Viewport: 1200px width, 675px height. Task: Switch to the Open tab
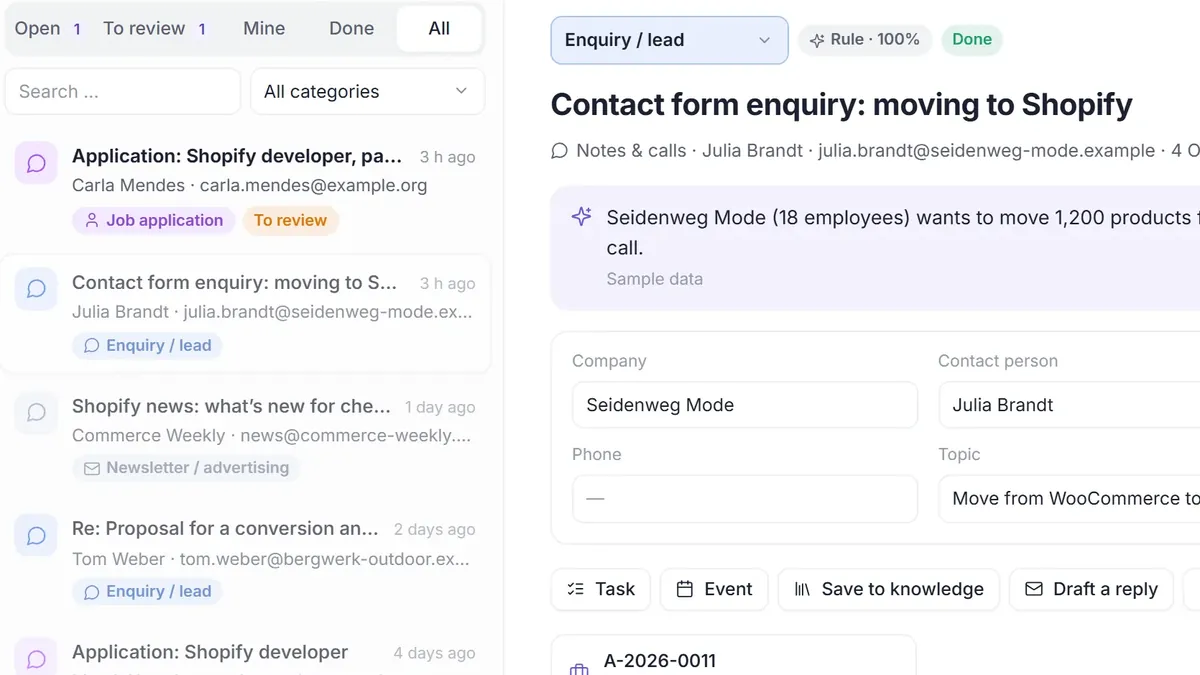coord(47,28)
